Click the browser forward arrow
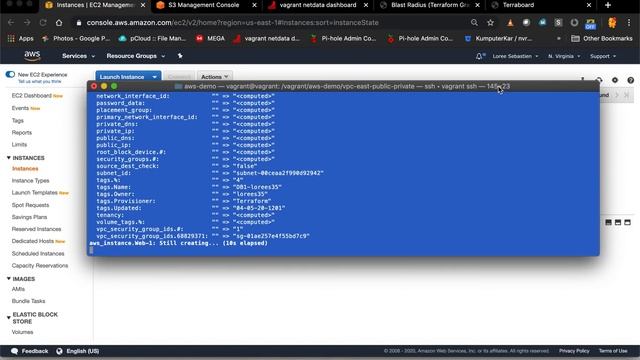The image size is (640, 360). click(x=27, y=22)
